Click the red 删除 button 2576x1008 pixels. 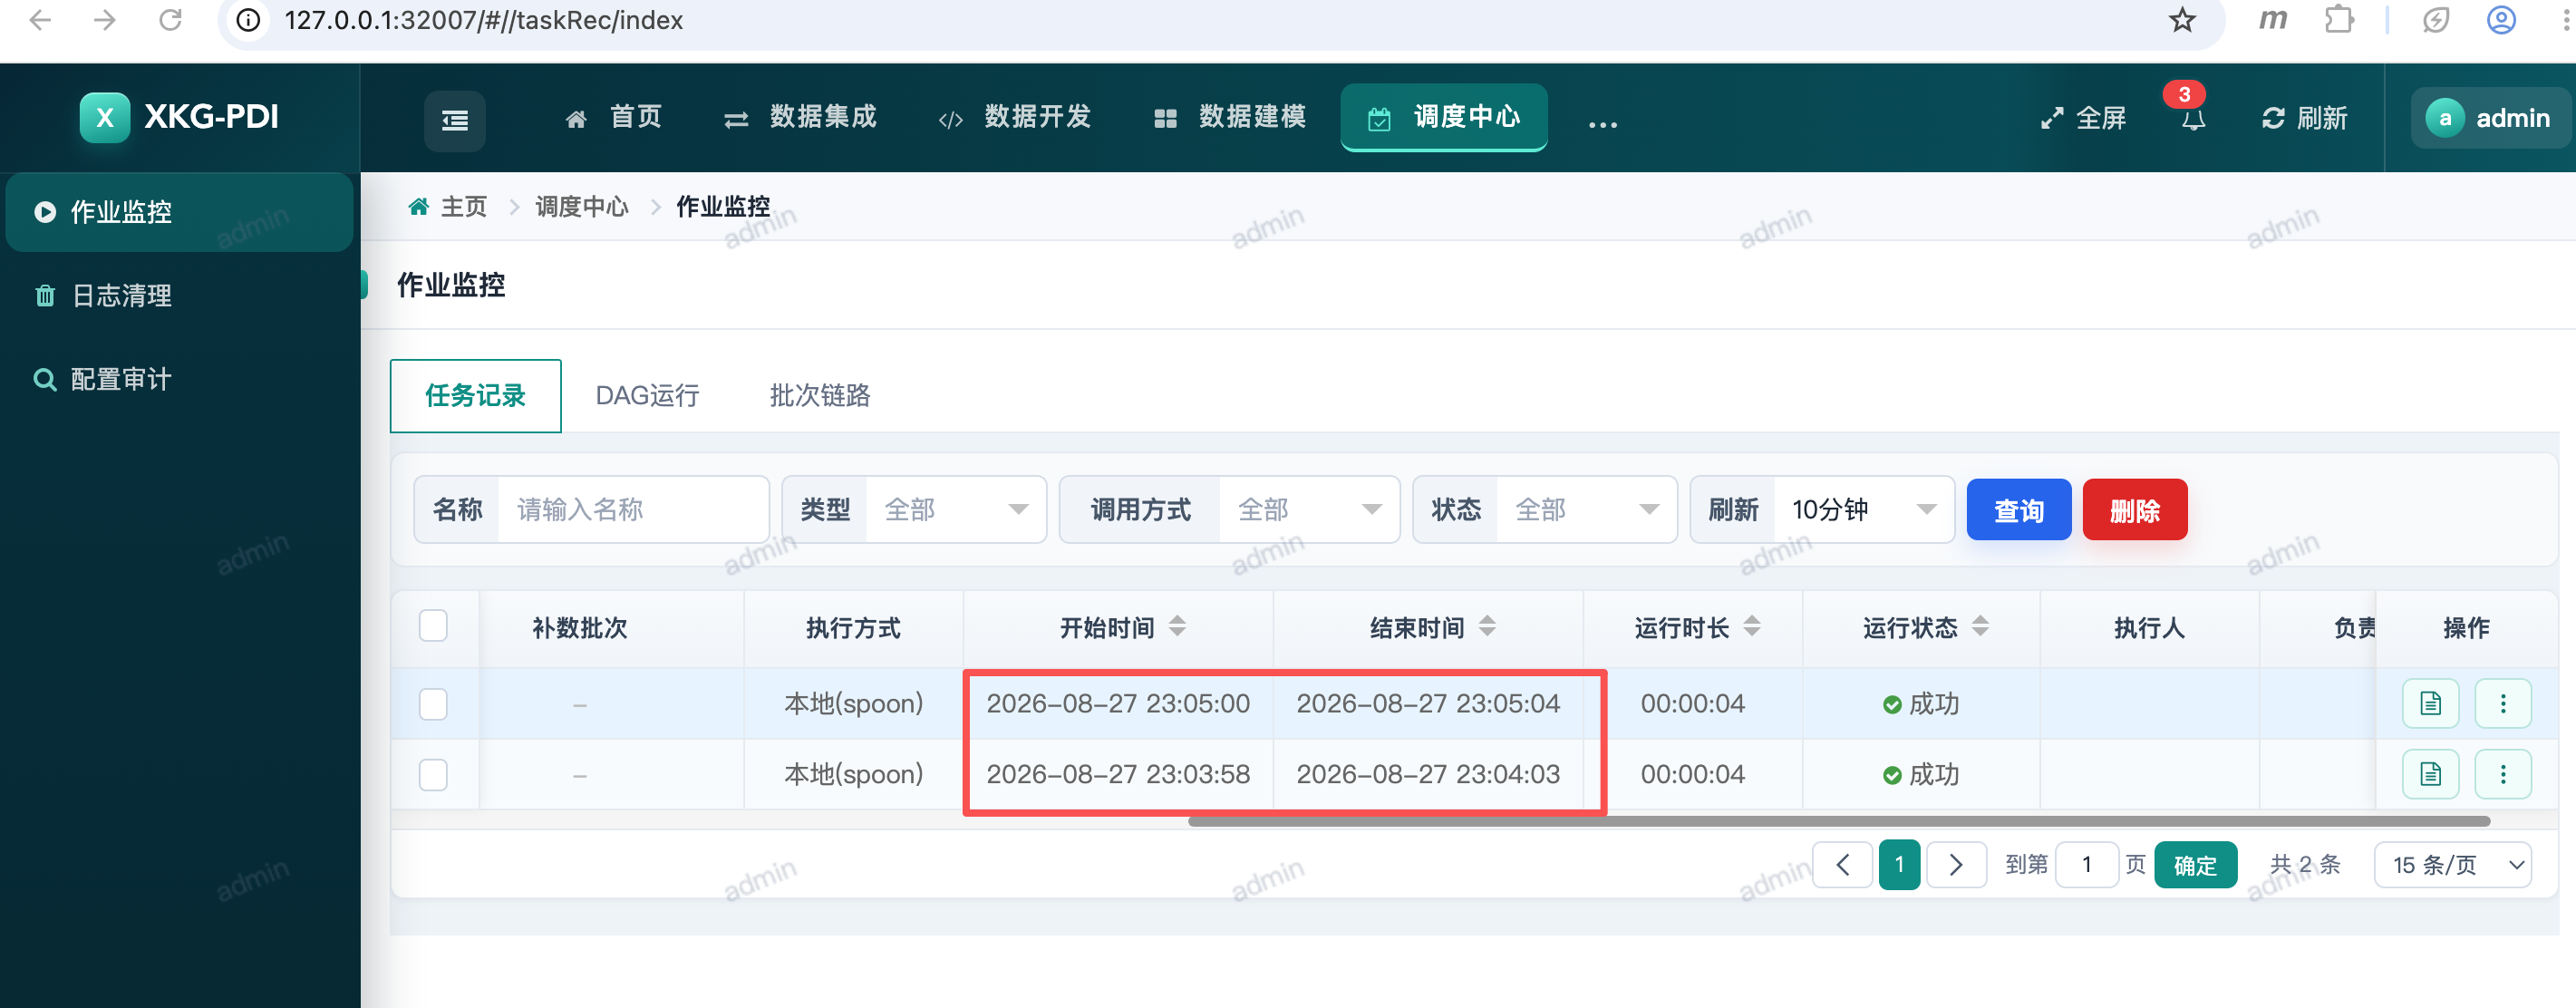[2135, 510]
